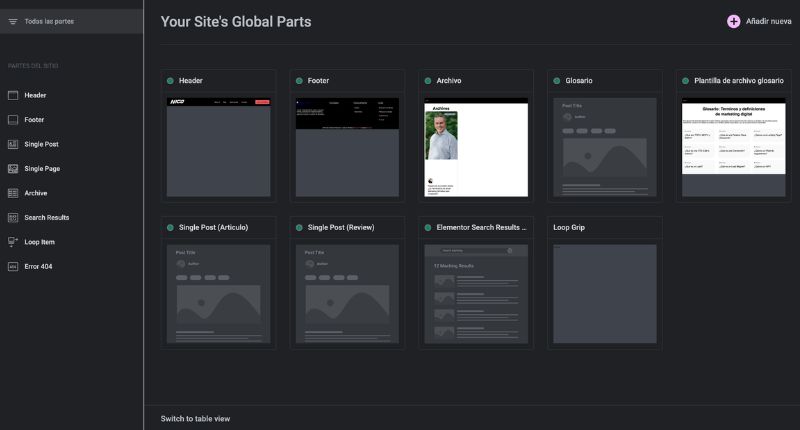800x430 pixels.
Task: Click the pink plus Añadir nueva icon
Action: 733,21
